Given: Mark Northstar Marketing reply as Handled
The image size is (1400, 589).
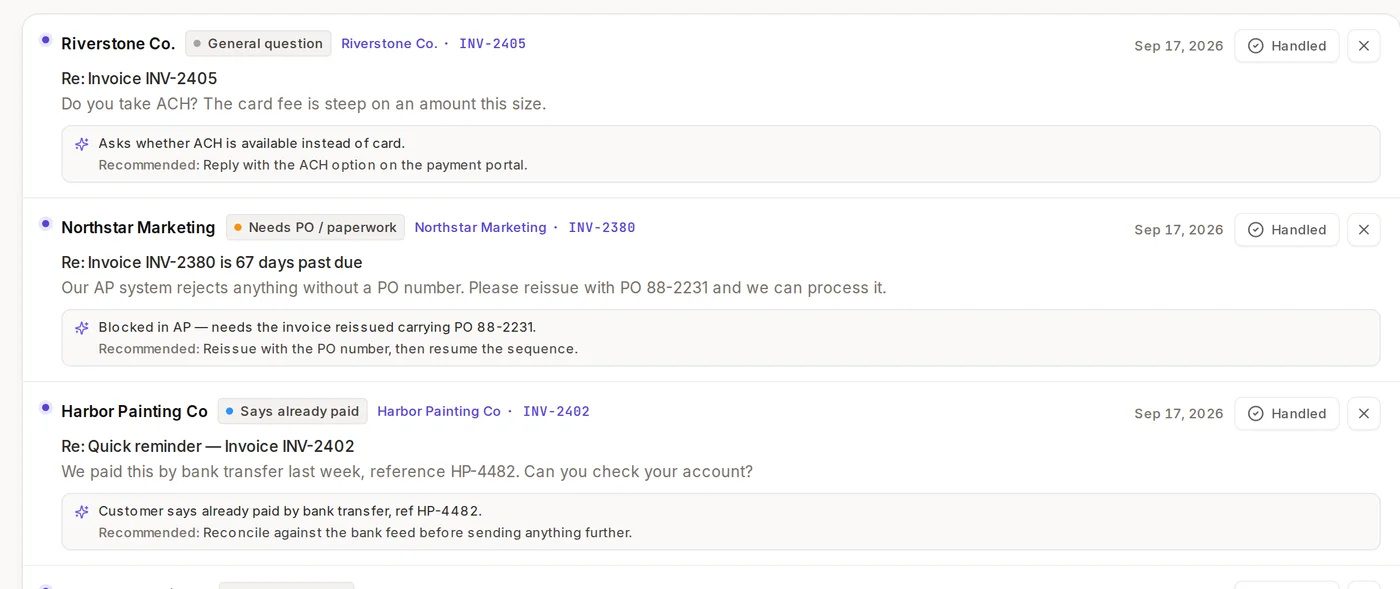Looking at the screenshot, I should [x=1286, y=230].
